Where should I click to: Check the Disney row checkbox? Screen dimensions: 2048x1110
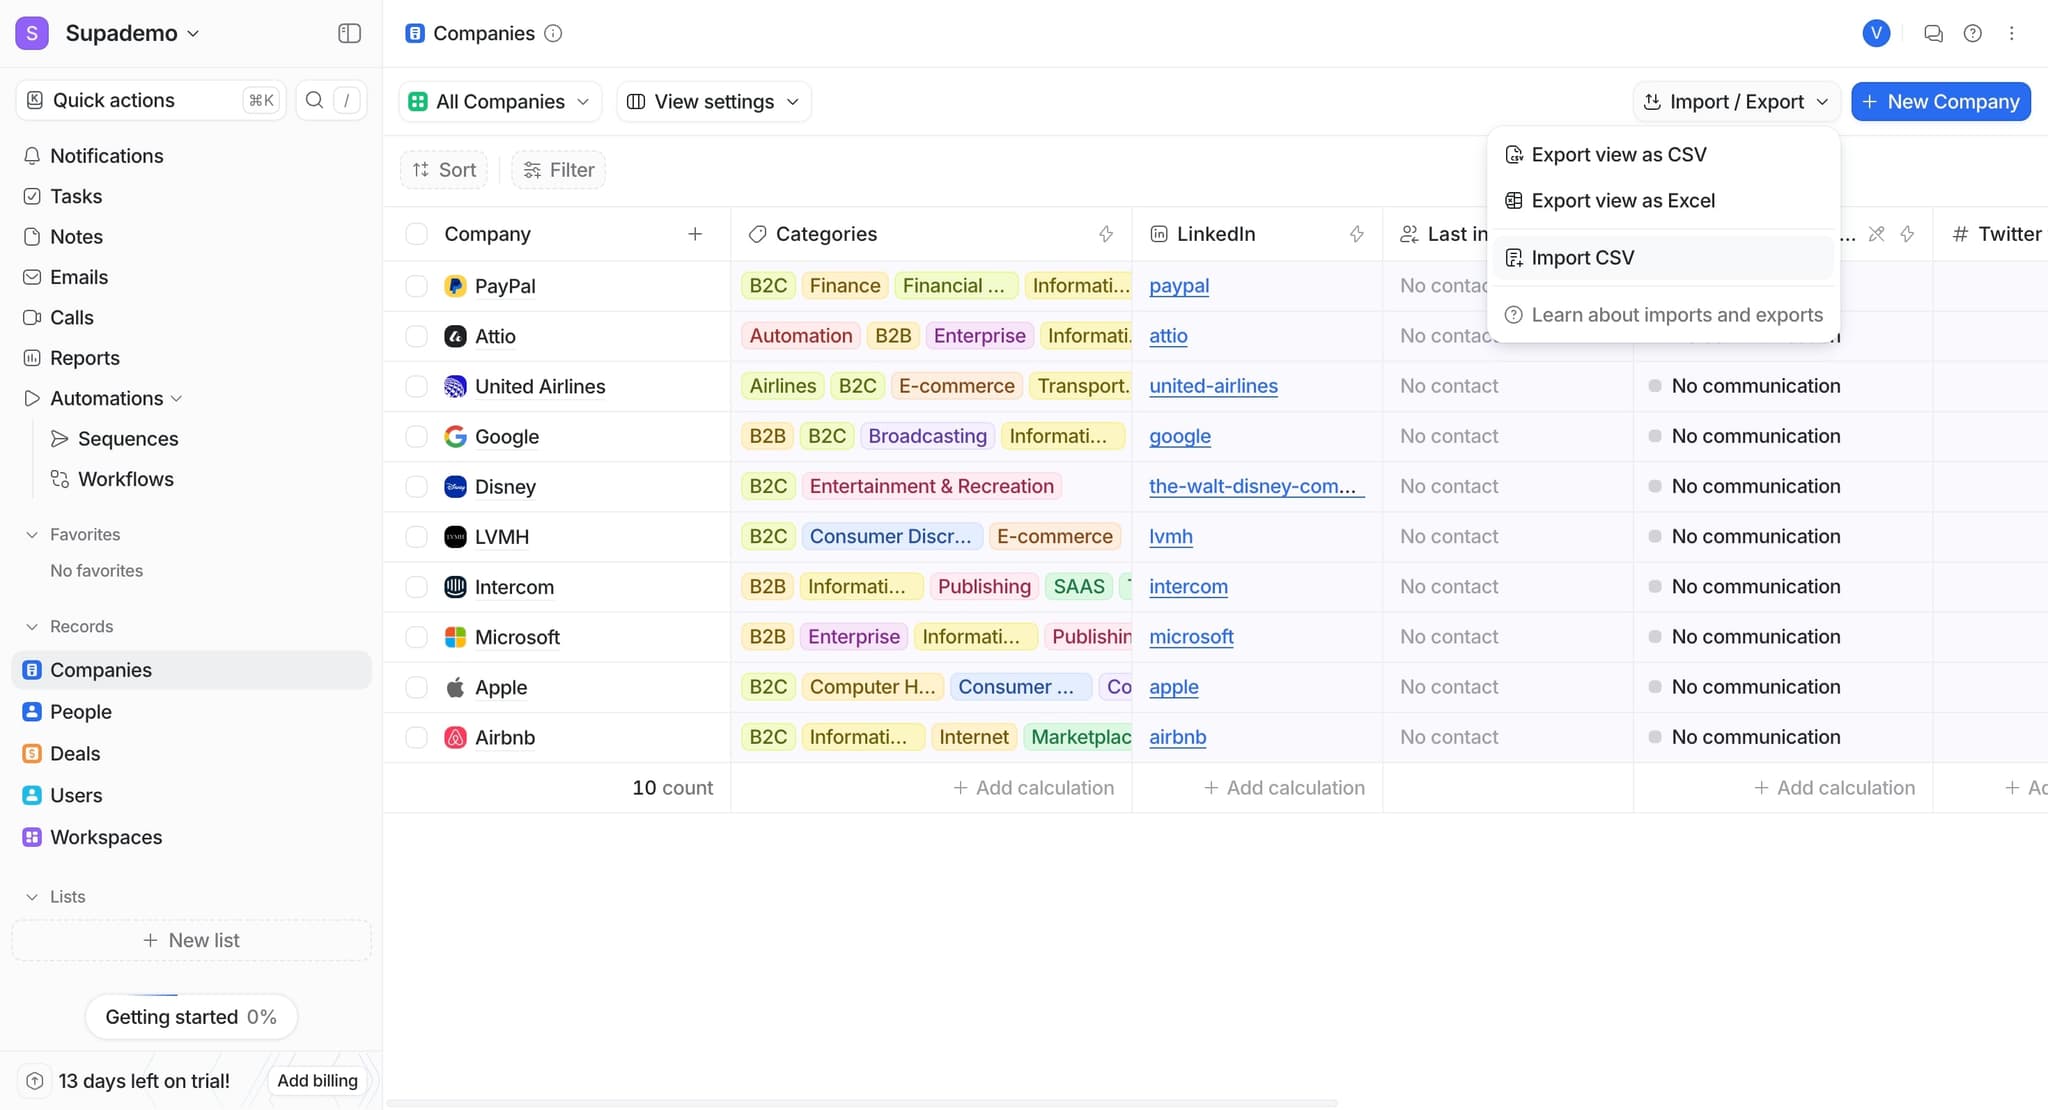(417, 486)
